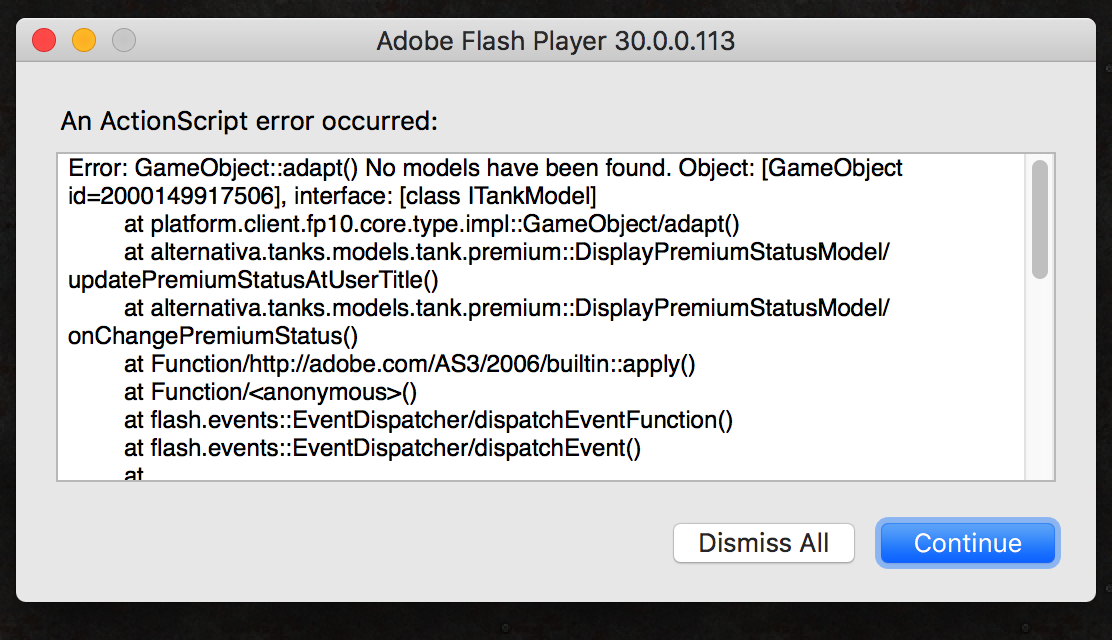Click the "An ActionScript error occurred:" label
1112x640 pixels.
[250, 122]
